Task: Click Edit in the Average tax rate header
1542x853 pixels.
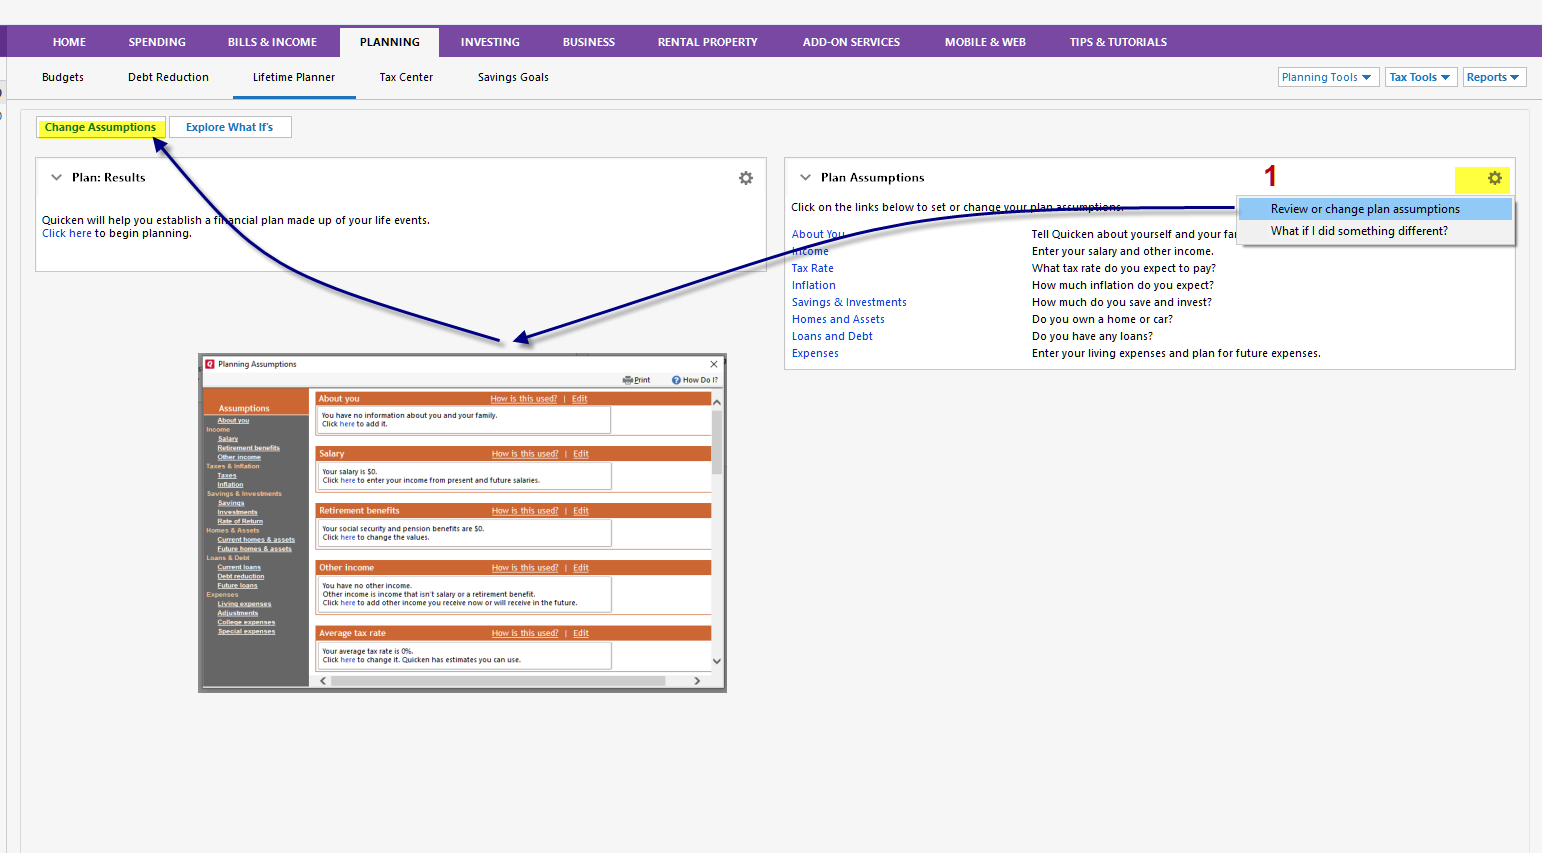Action: tap(581, 633)
